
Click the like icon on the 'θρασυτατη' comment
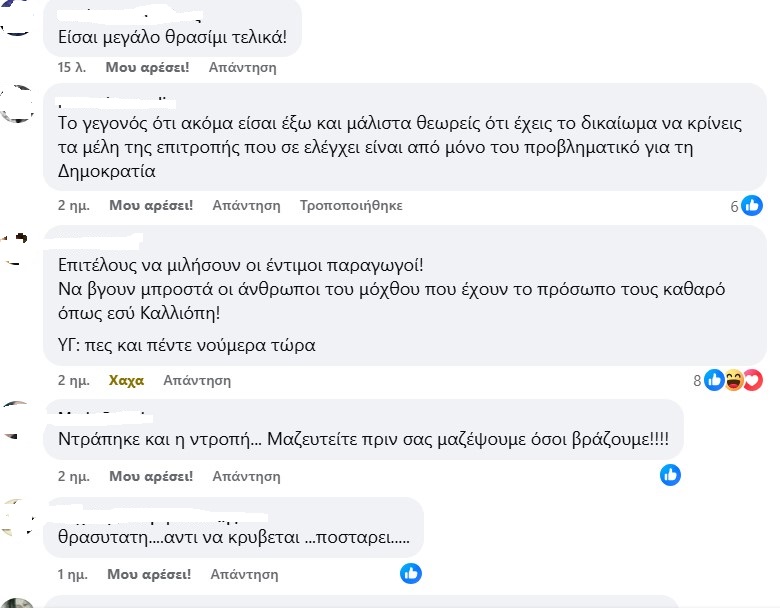coord(411,574)
